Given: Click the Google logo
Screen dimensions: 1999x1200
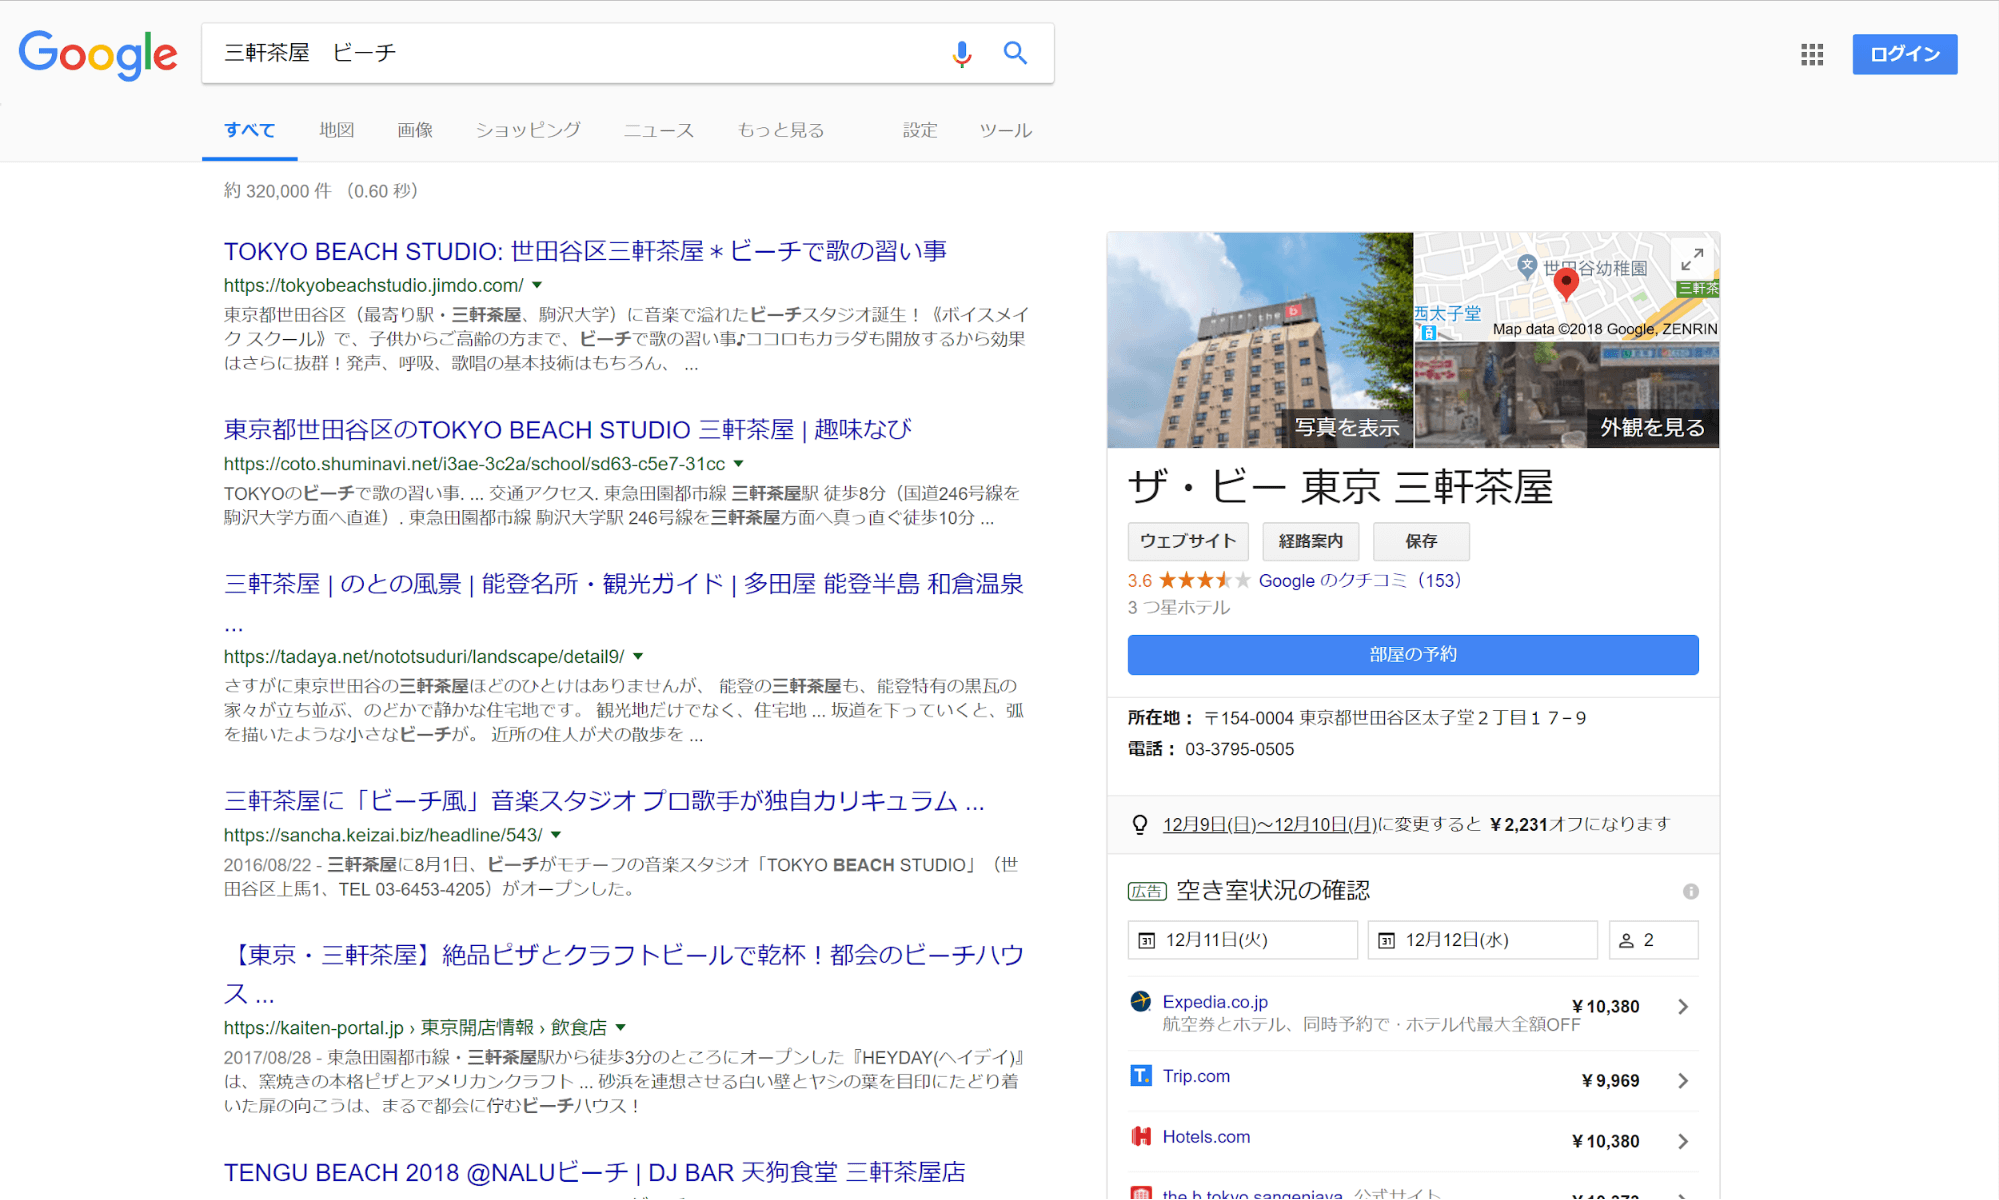Looking at the screenshot, I should point(98,55).
